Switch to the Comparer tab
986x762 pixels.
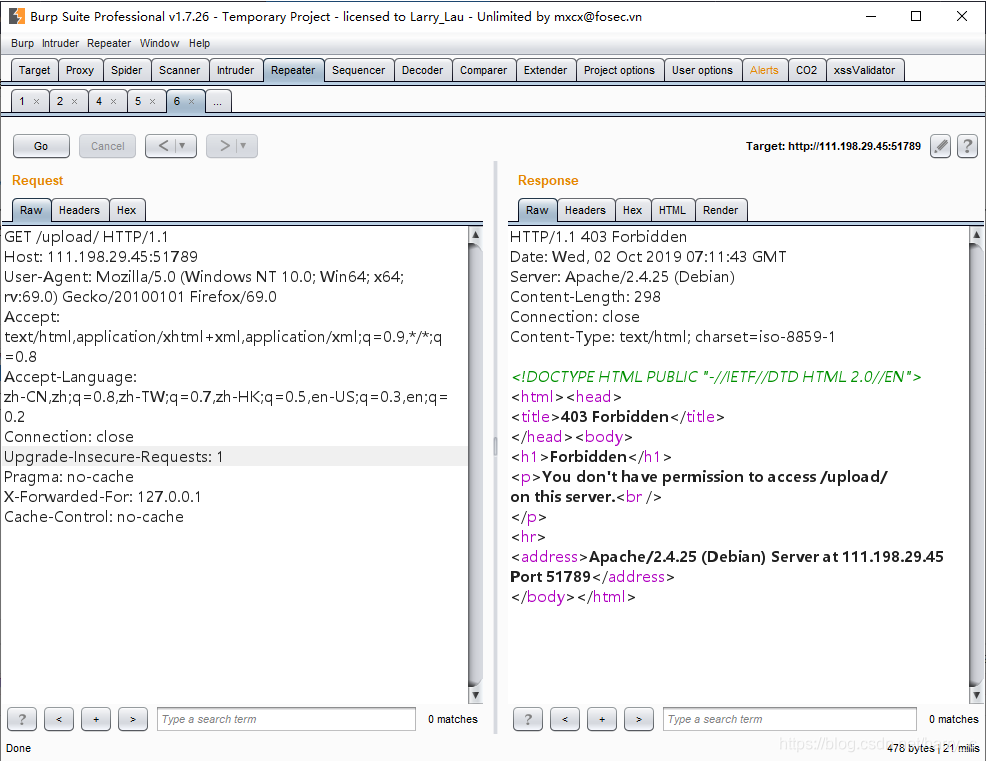click(x=484, y=70)
